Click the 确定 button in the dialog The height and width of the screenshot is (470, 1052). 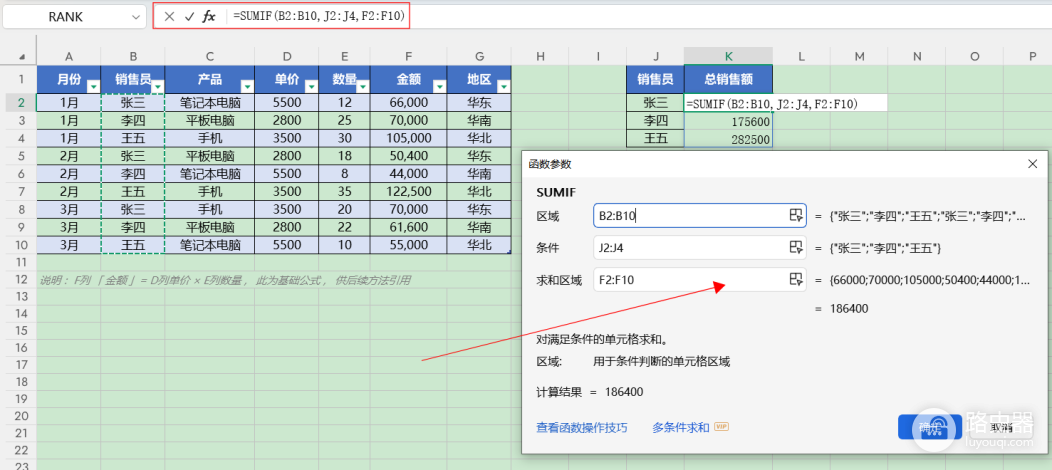(930, 427)
